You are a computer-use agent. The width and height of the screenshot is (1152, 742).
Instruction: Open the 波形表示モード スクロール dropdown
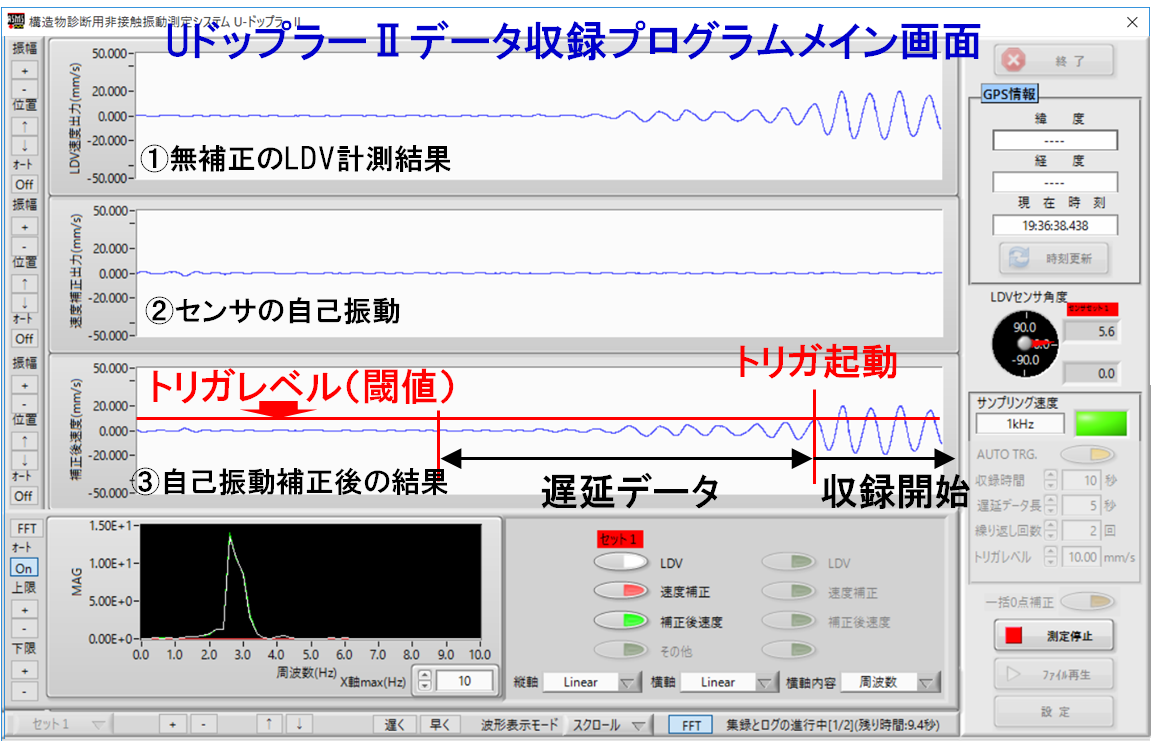pyautogui.click(x=607, y=725)
